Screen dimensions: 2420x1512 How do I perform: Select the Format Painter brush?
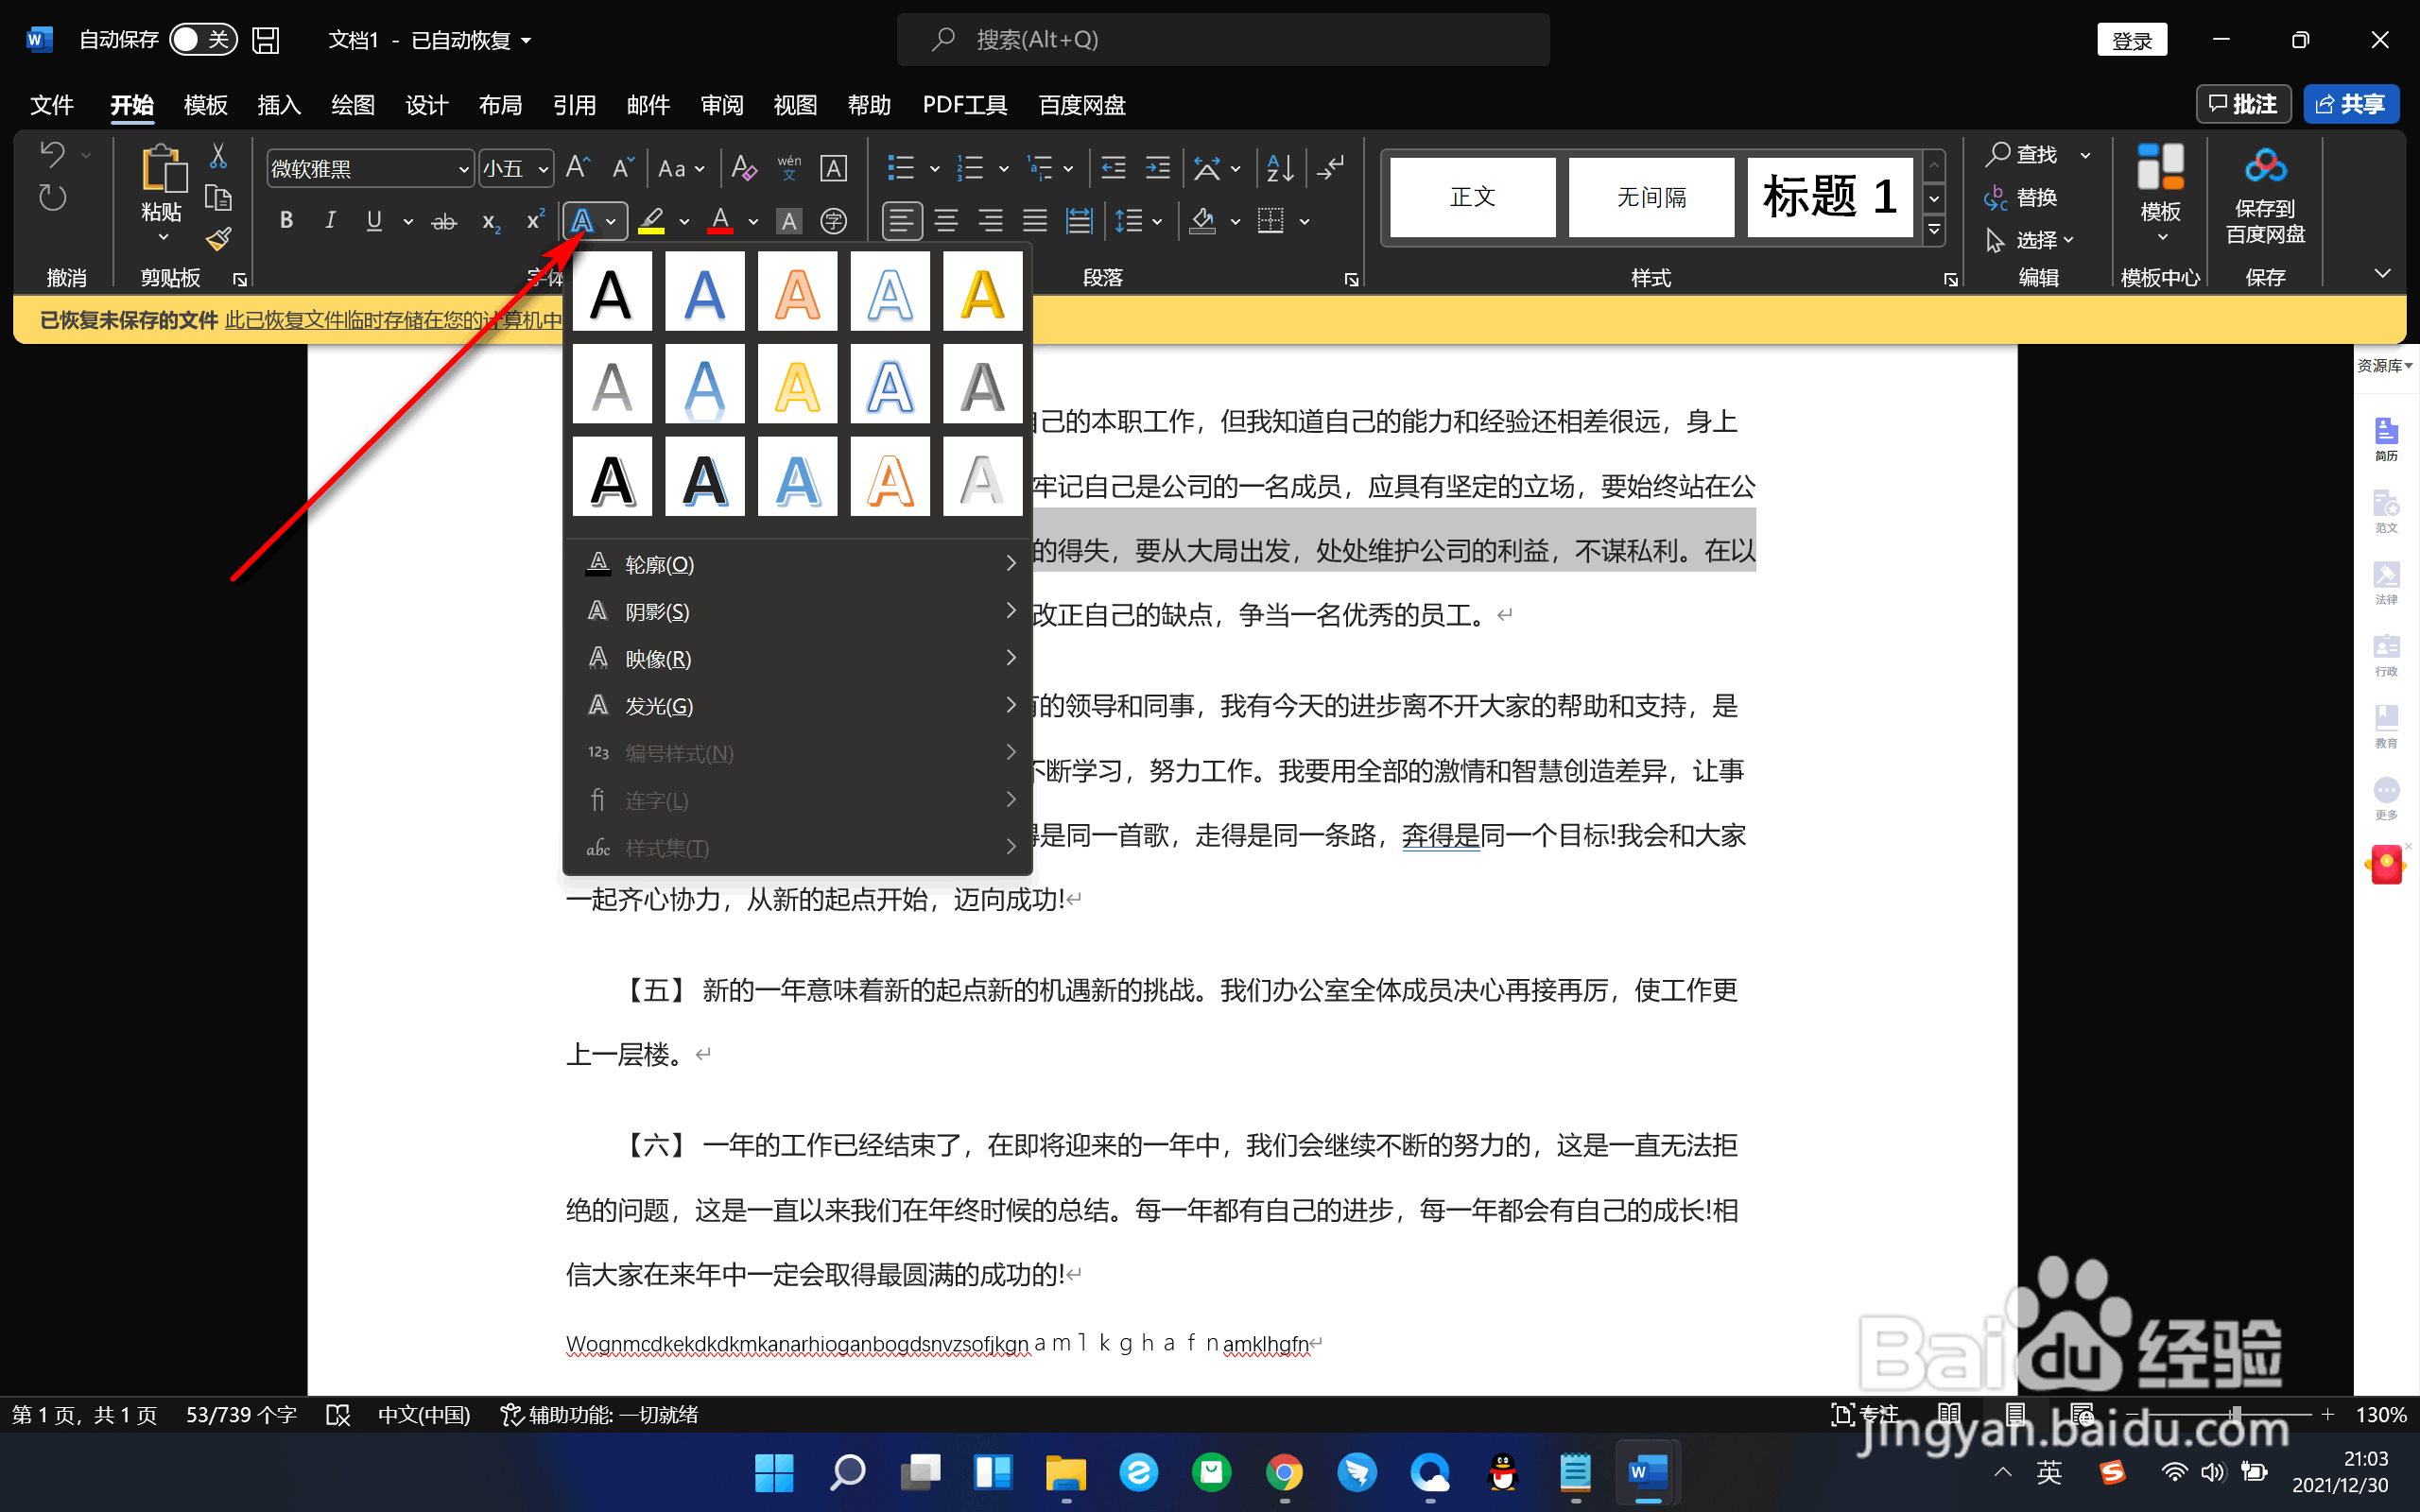(218, 240)
